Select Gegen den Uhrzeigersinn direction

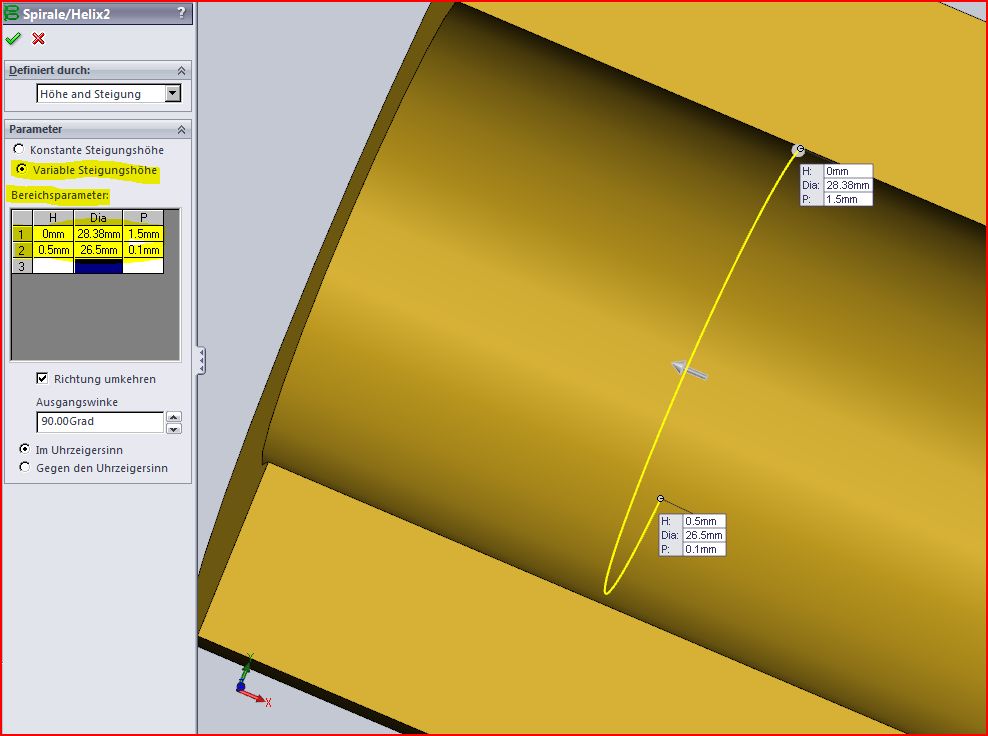[25, 468]
